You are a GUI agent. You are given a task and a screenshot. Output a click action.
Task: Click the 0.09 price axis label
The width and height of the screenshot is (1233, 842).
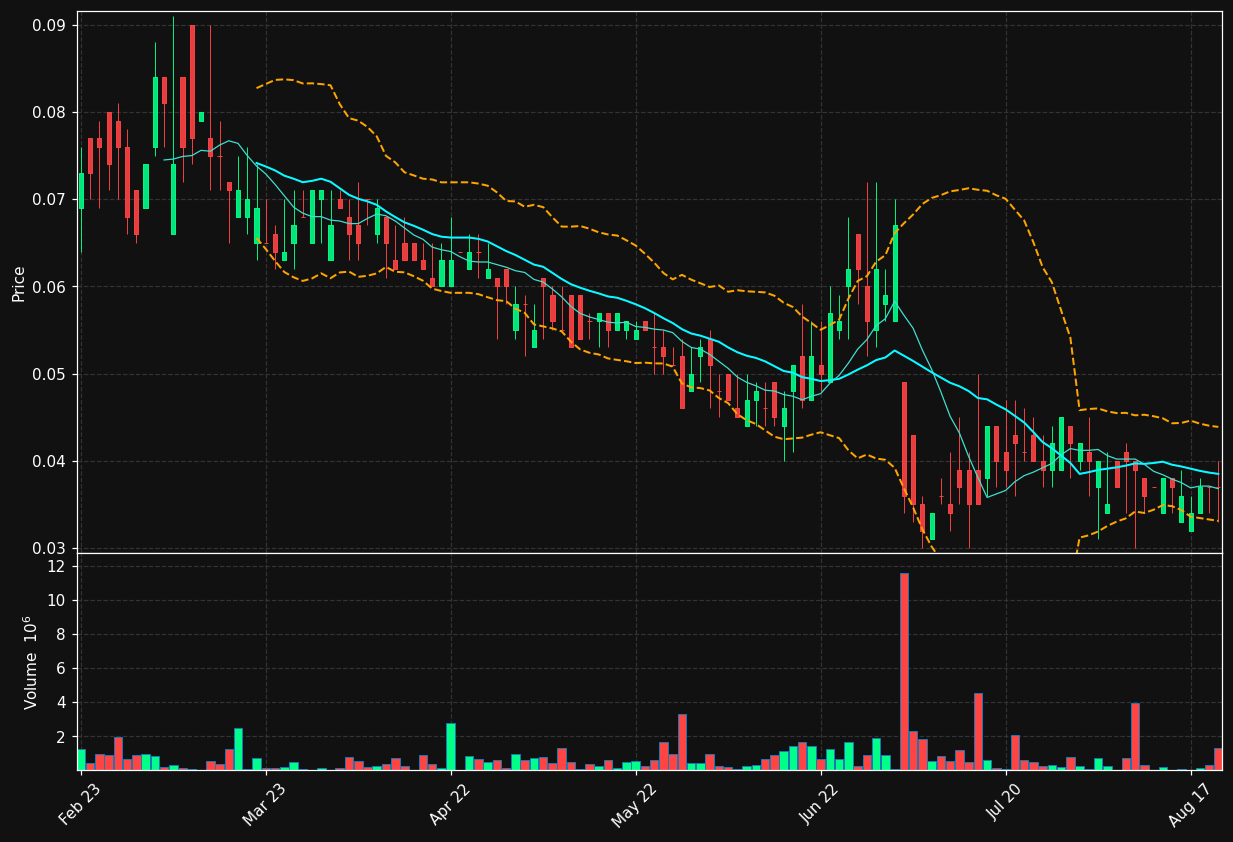pyautogui.click(x=51, y=25)
